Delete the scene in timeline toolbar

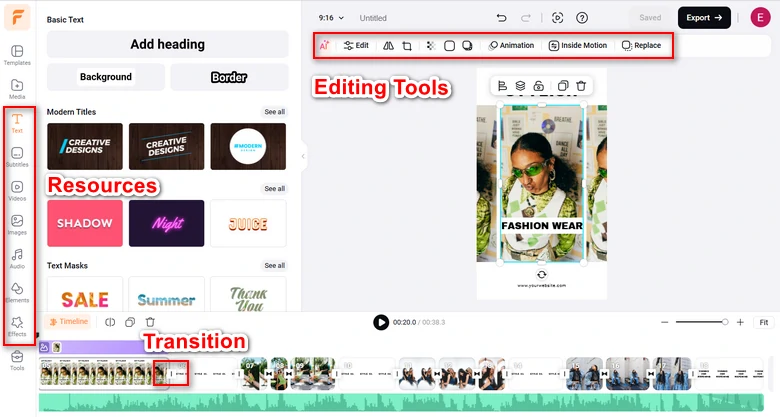pyautogui.click(x=150, y=322)
